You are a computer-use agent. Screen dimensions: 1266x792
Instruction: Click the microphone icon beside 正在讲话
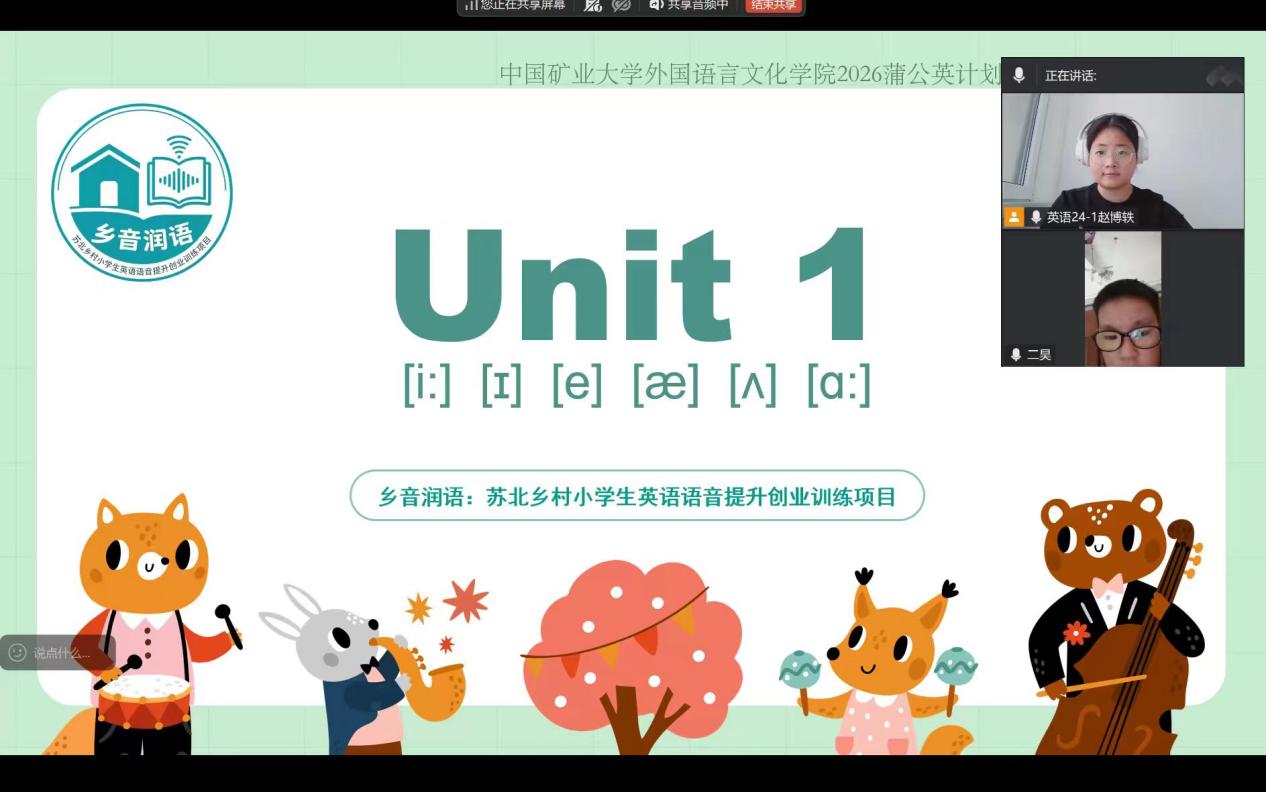[x=1019, y=75]
